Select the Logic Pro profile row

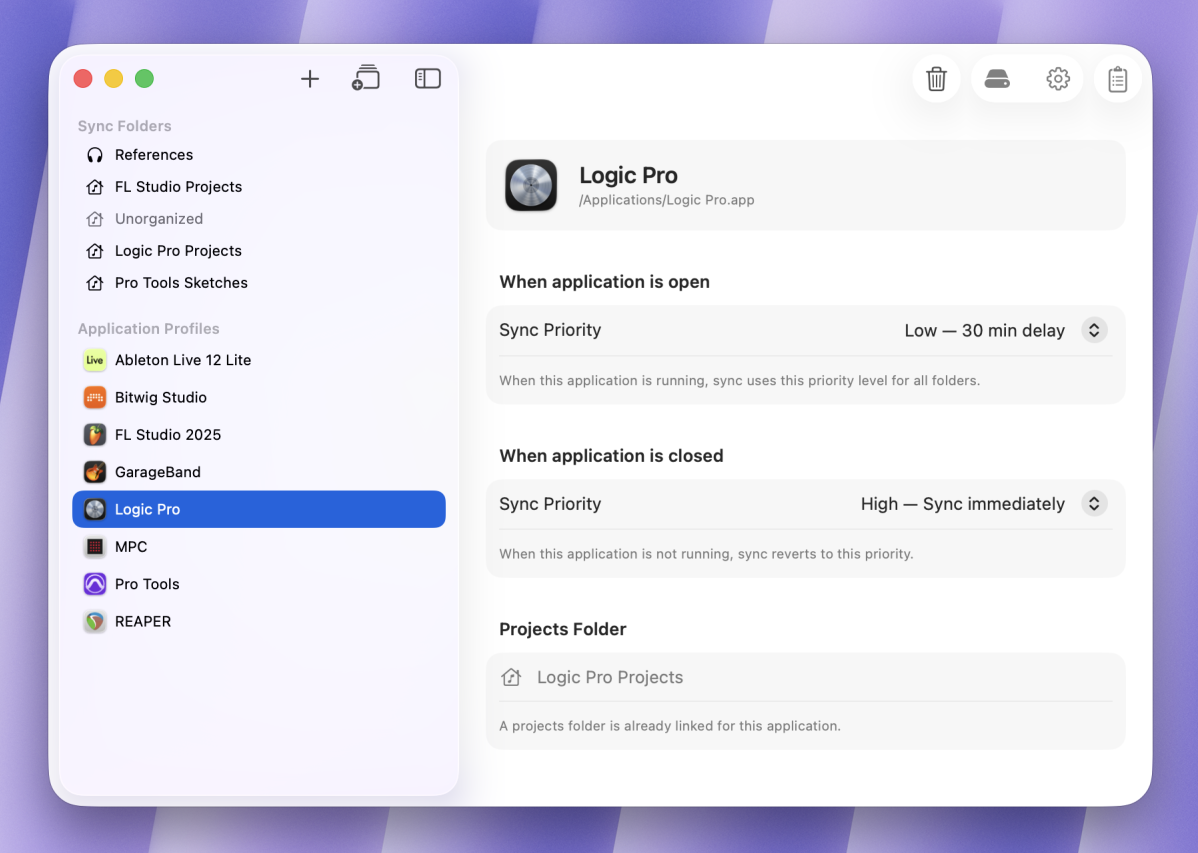tap(258, 509)
